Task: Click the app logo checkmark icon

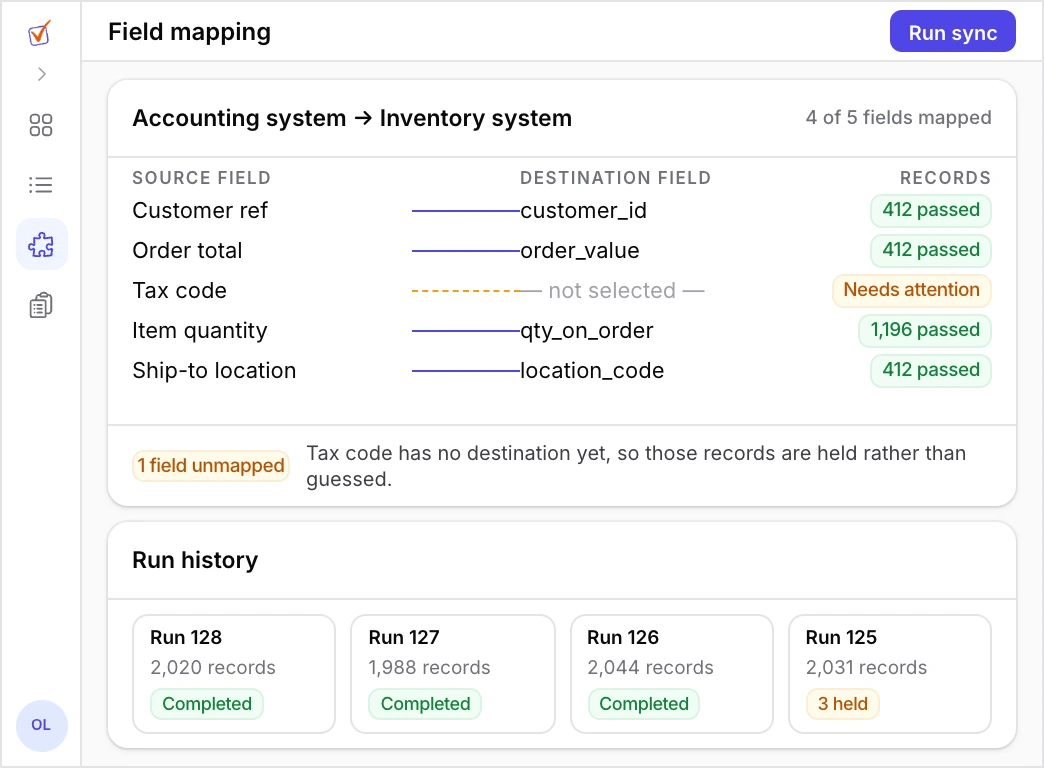Action: click(x=40, y=33)
